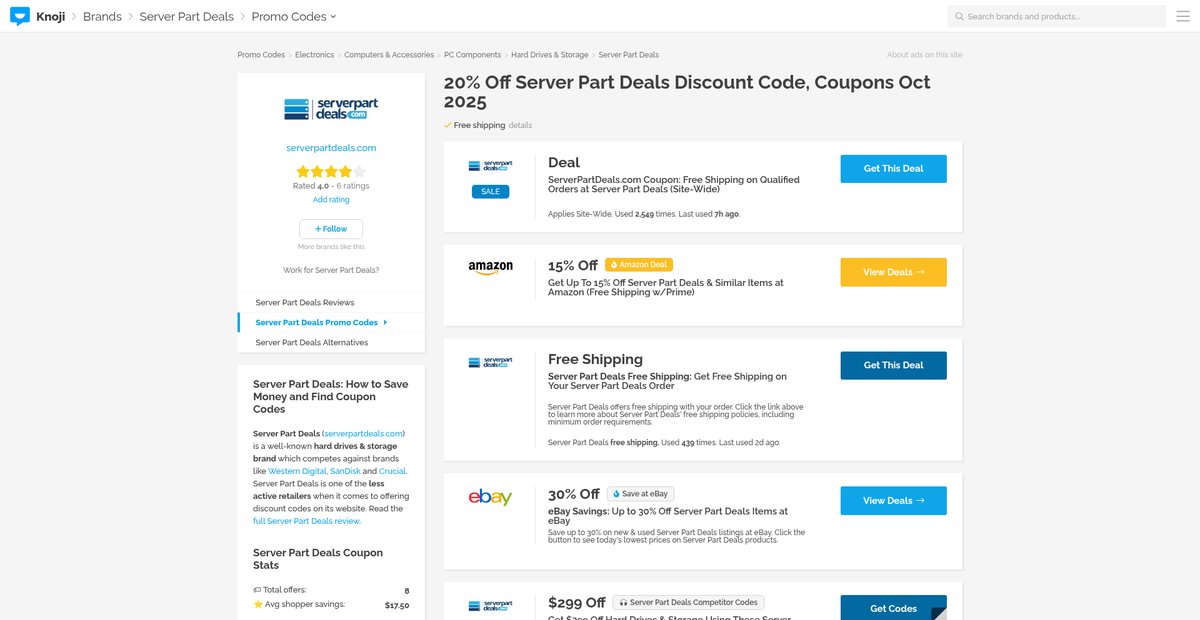Visit serverpartdeals.com link under logo
1200x620 pixels.
[x=331, y=148]
